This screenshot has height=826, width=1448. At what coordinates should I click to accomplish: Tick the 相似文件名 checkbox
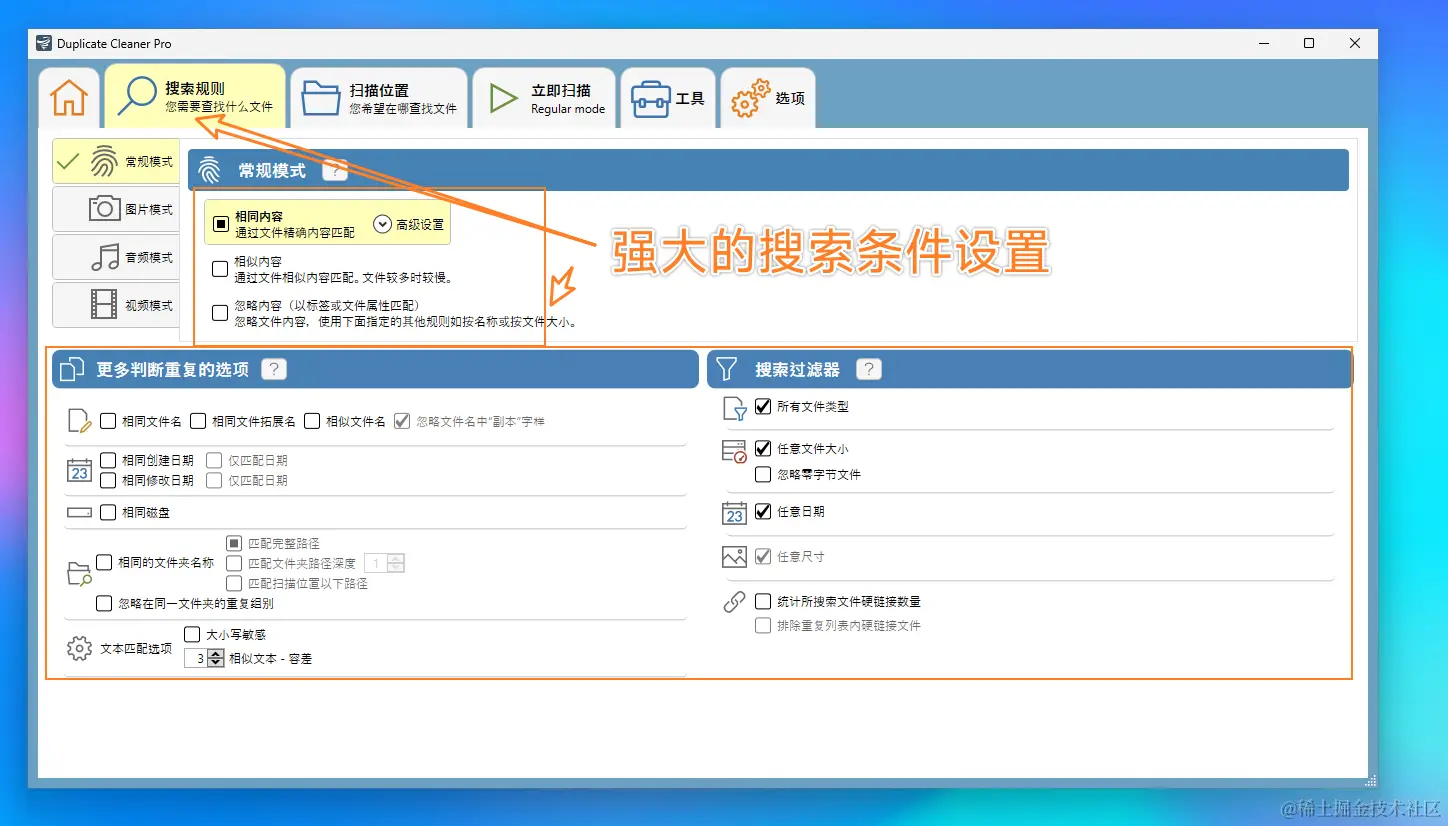312,421
